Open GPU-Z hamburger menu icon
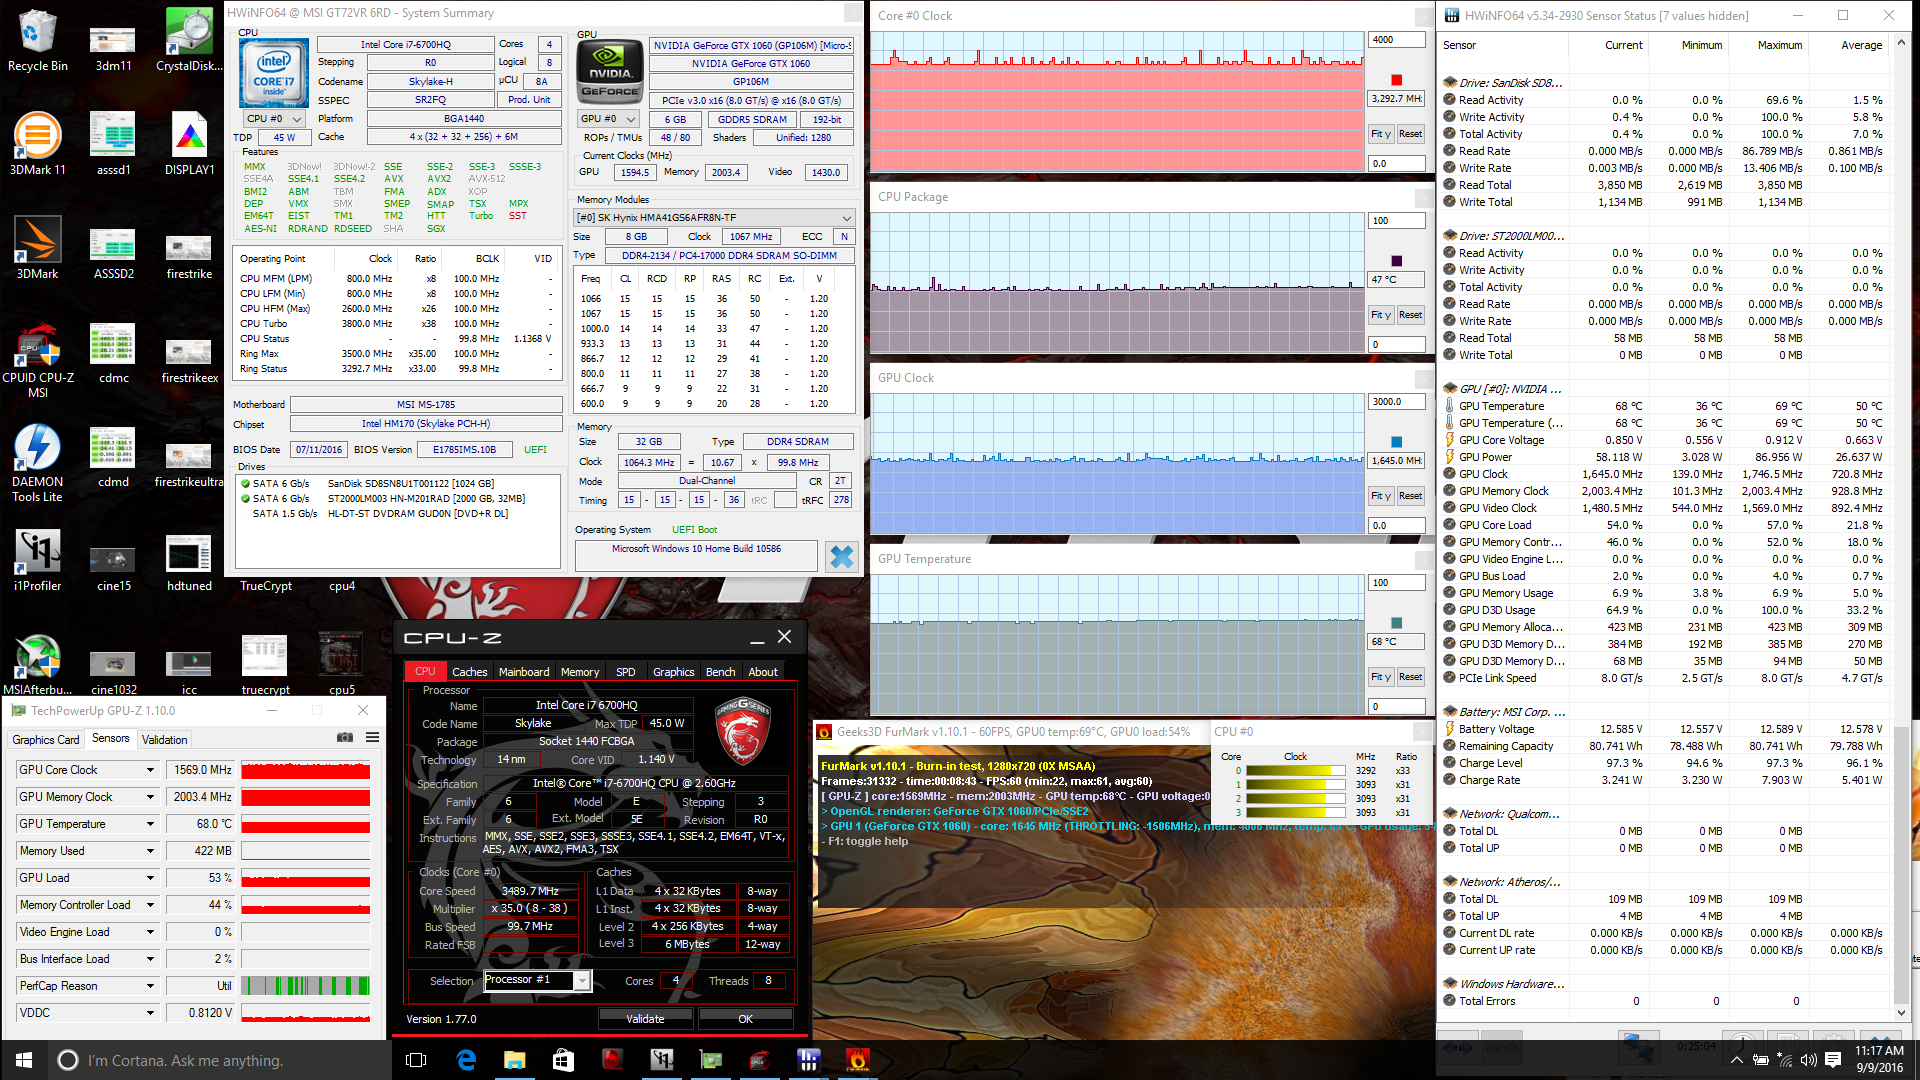Image resolution: width=1920 pixels, height=1080 pixels. coord(372,738)
